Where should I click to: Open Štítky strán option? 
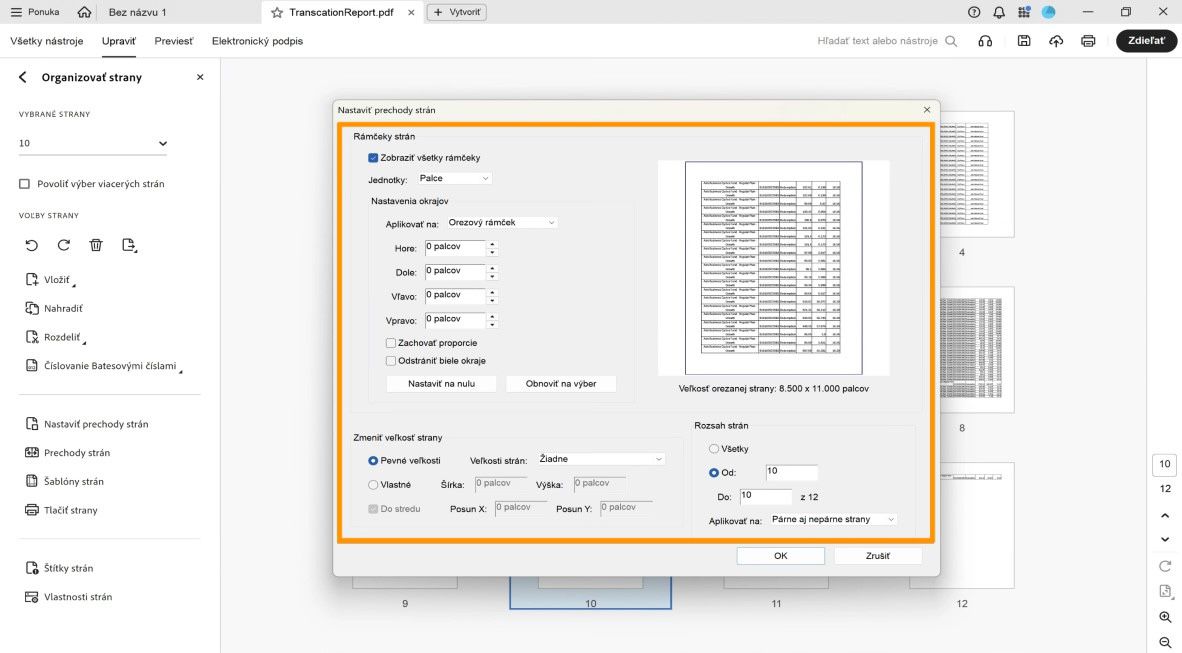coord(60,568)
